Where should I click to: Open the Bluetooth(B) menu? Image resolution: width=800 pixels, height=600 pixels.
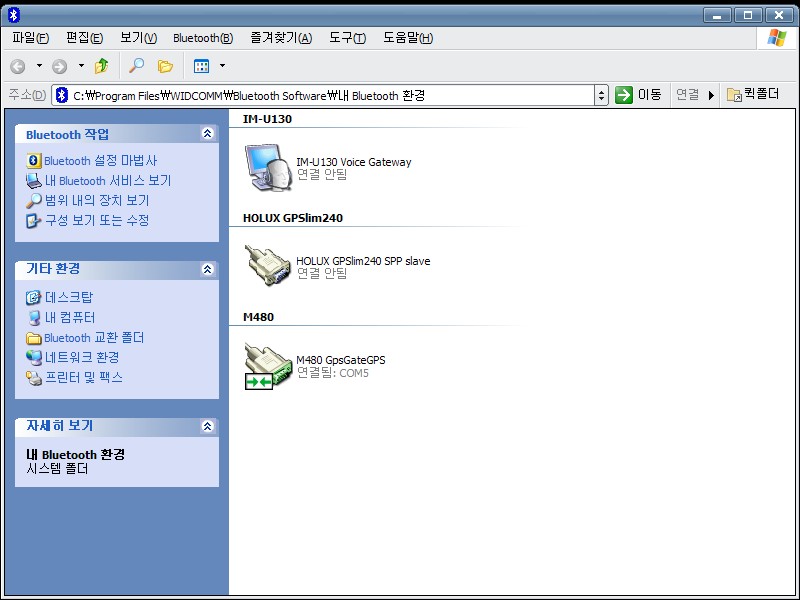click(x=203, y=38)
